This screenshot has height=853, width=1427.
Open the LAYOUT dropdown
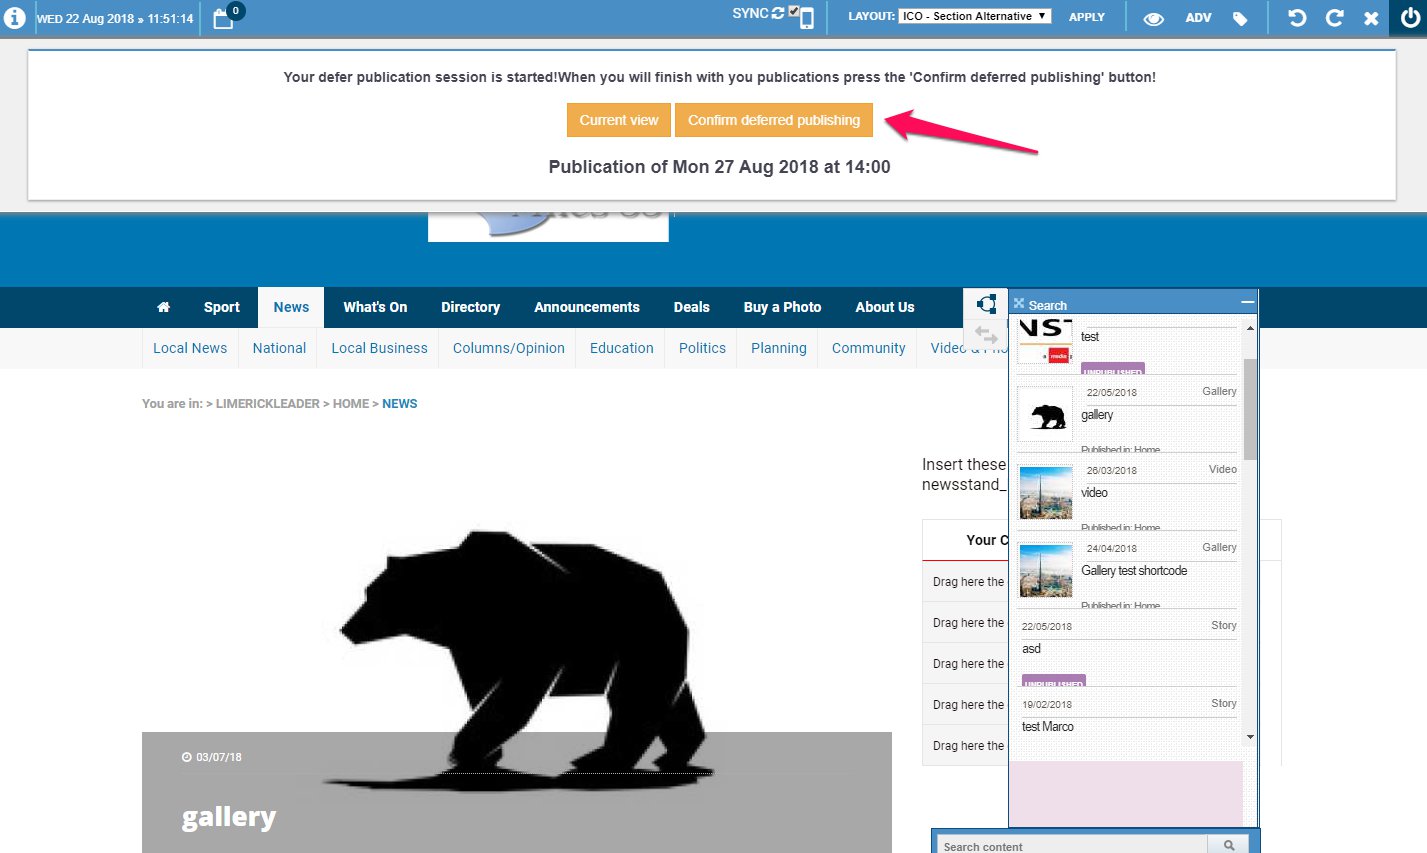coord(974,16)
